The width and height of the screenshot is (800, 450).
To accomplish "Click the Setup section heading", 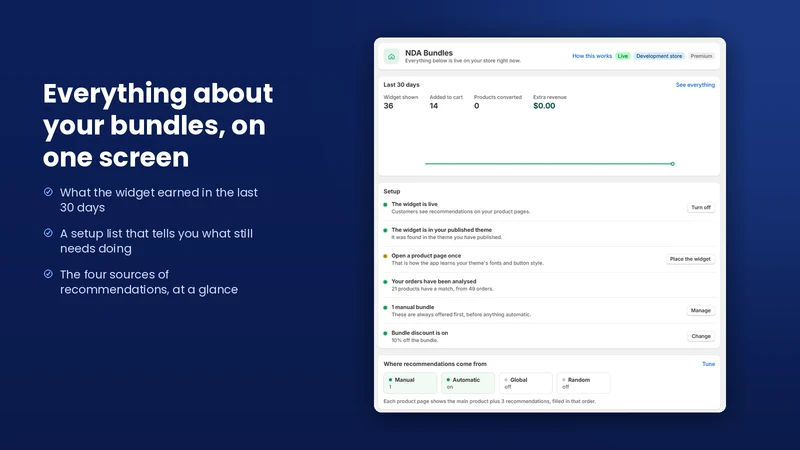I will (392, 191).
